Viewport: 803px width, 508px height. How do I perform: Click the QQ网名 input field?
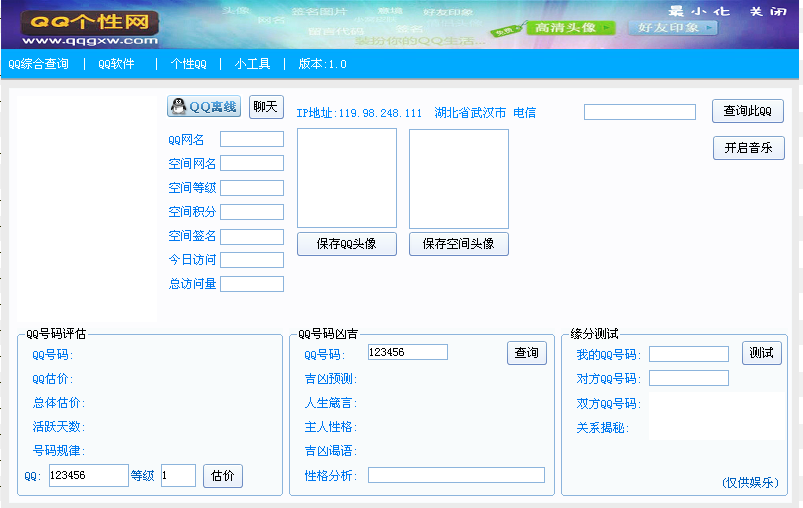[252, 139]
